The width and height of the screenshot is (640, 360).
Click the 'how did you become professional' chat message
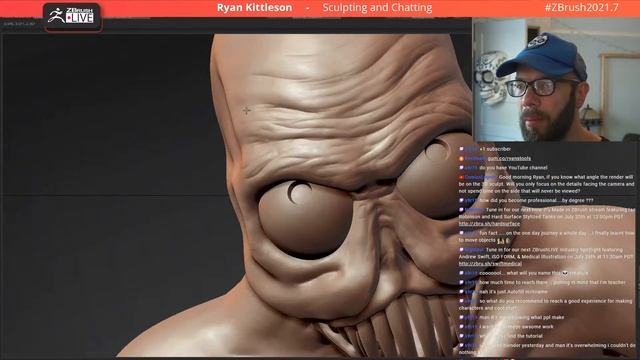[x=536, y=200]
